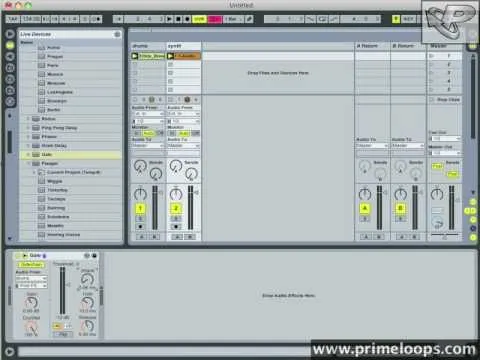This screenshot has height=360, width=480.
Task: Toggle track 1 activator button
Action: 140,209
